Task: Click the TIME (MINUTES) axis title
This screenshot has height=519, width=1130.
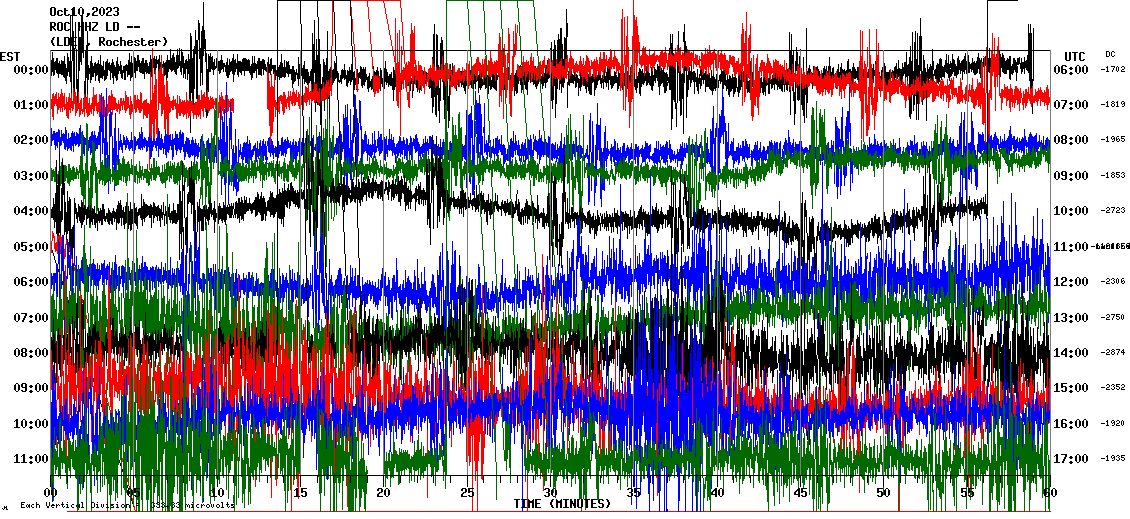Action: 562,504
